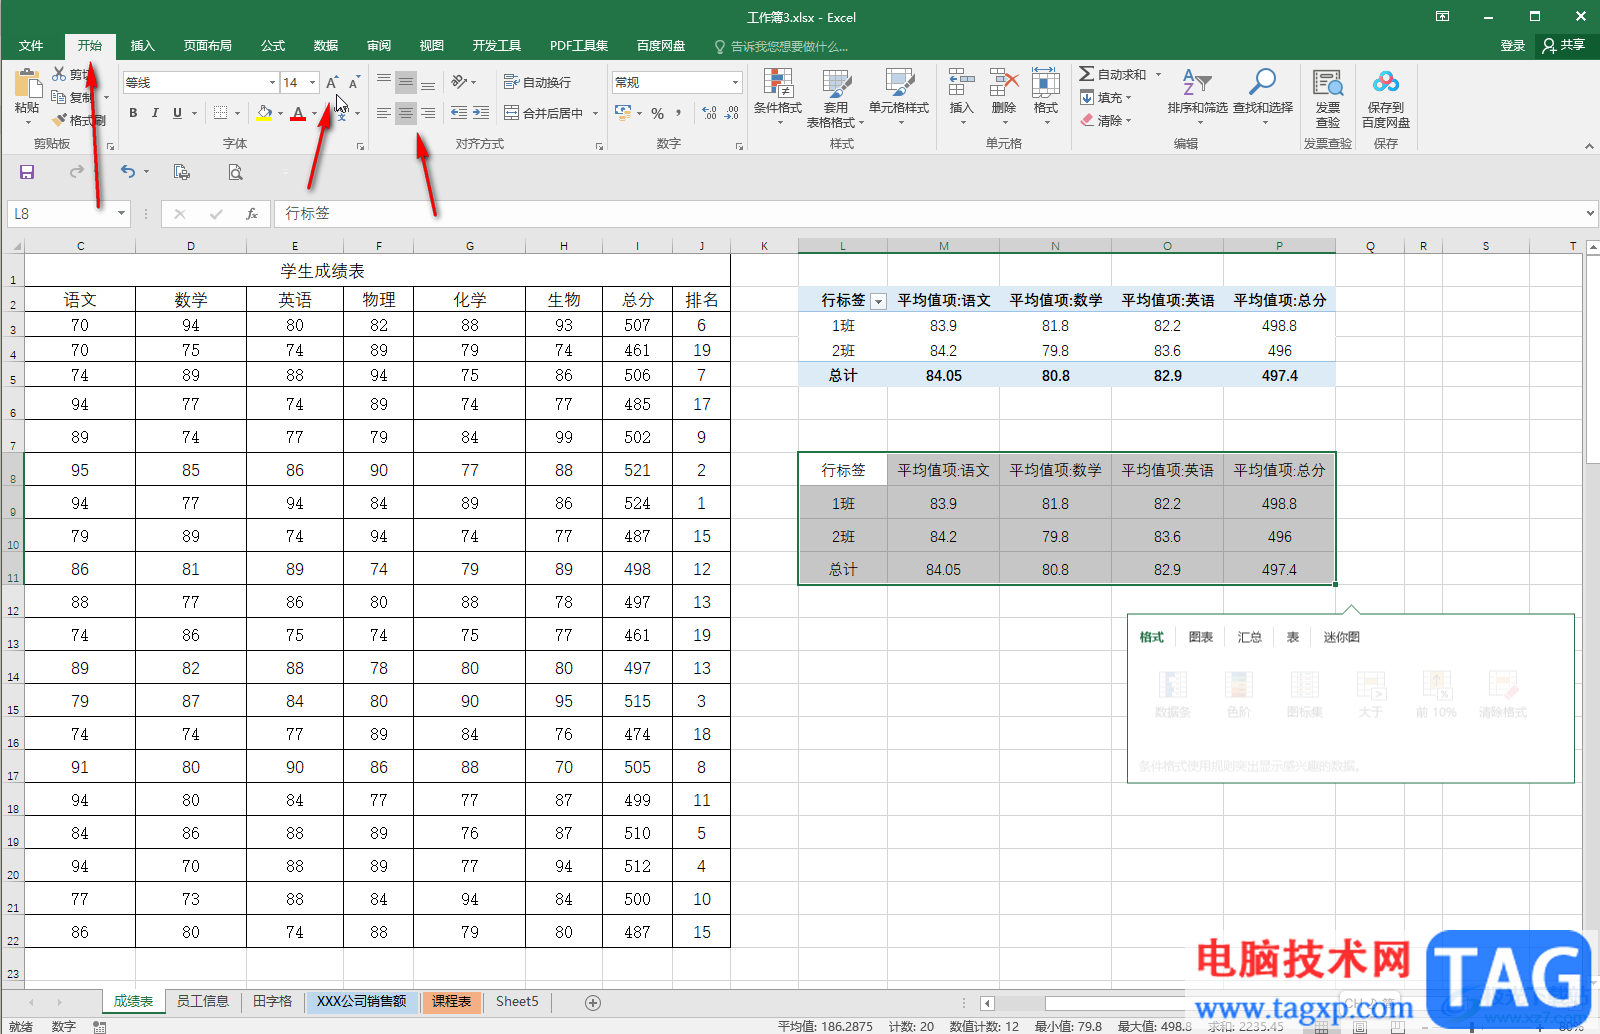Open the number format dropdown (常规)
Image resolution: width=1600 pixels, height=1034 pixels.
[736, 83]
